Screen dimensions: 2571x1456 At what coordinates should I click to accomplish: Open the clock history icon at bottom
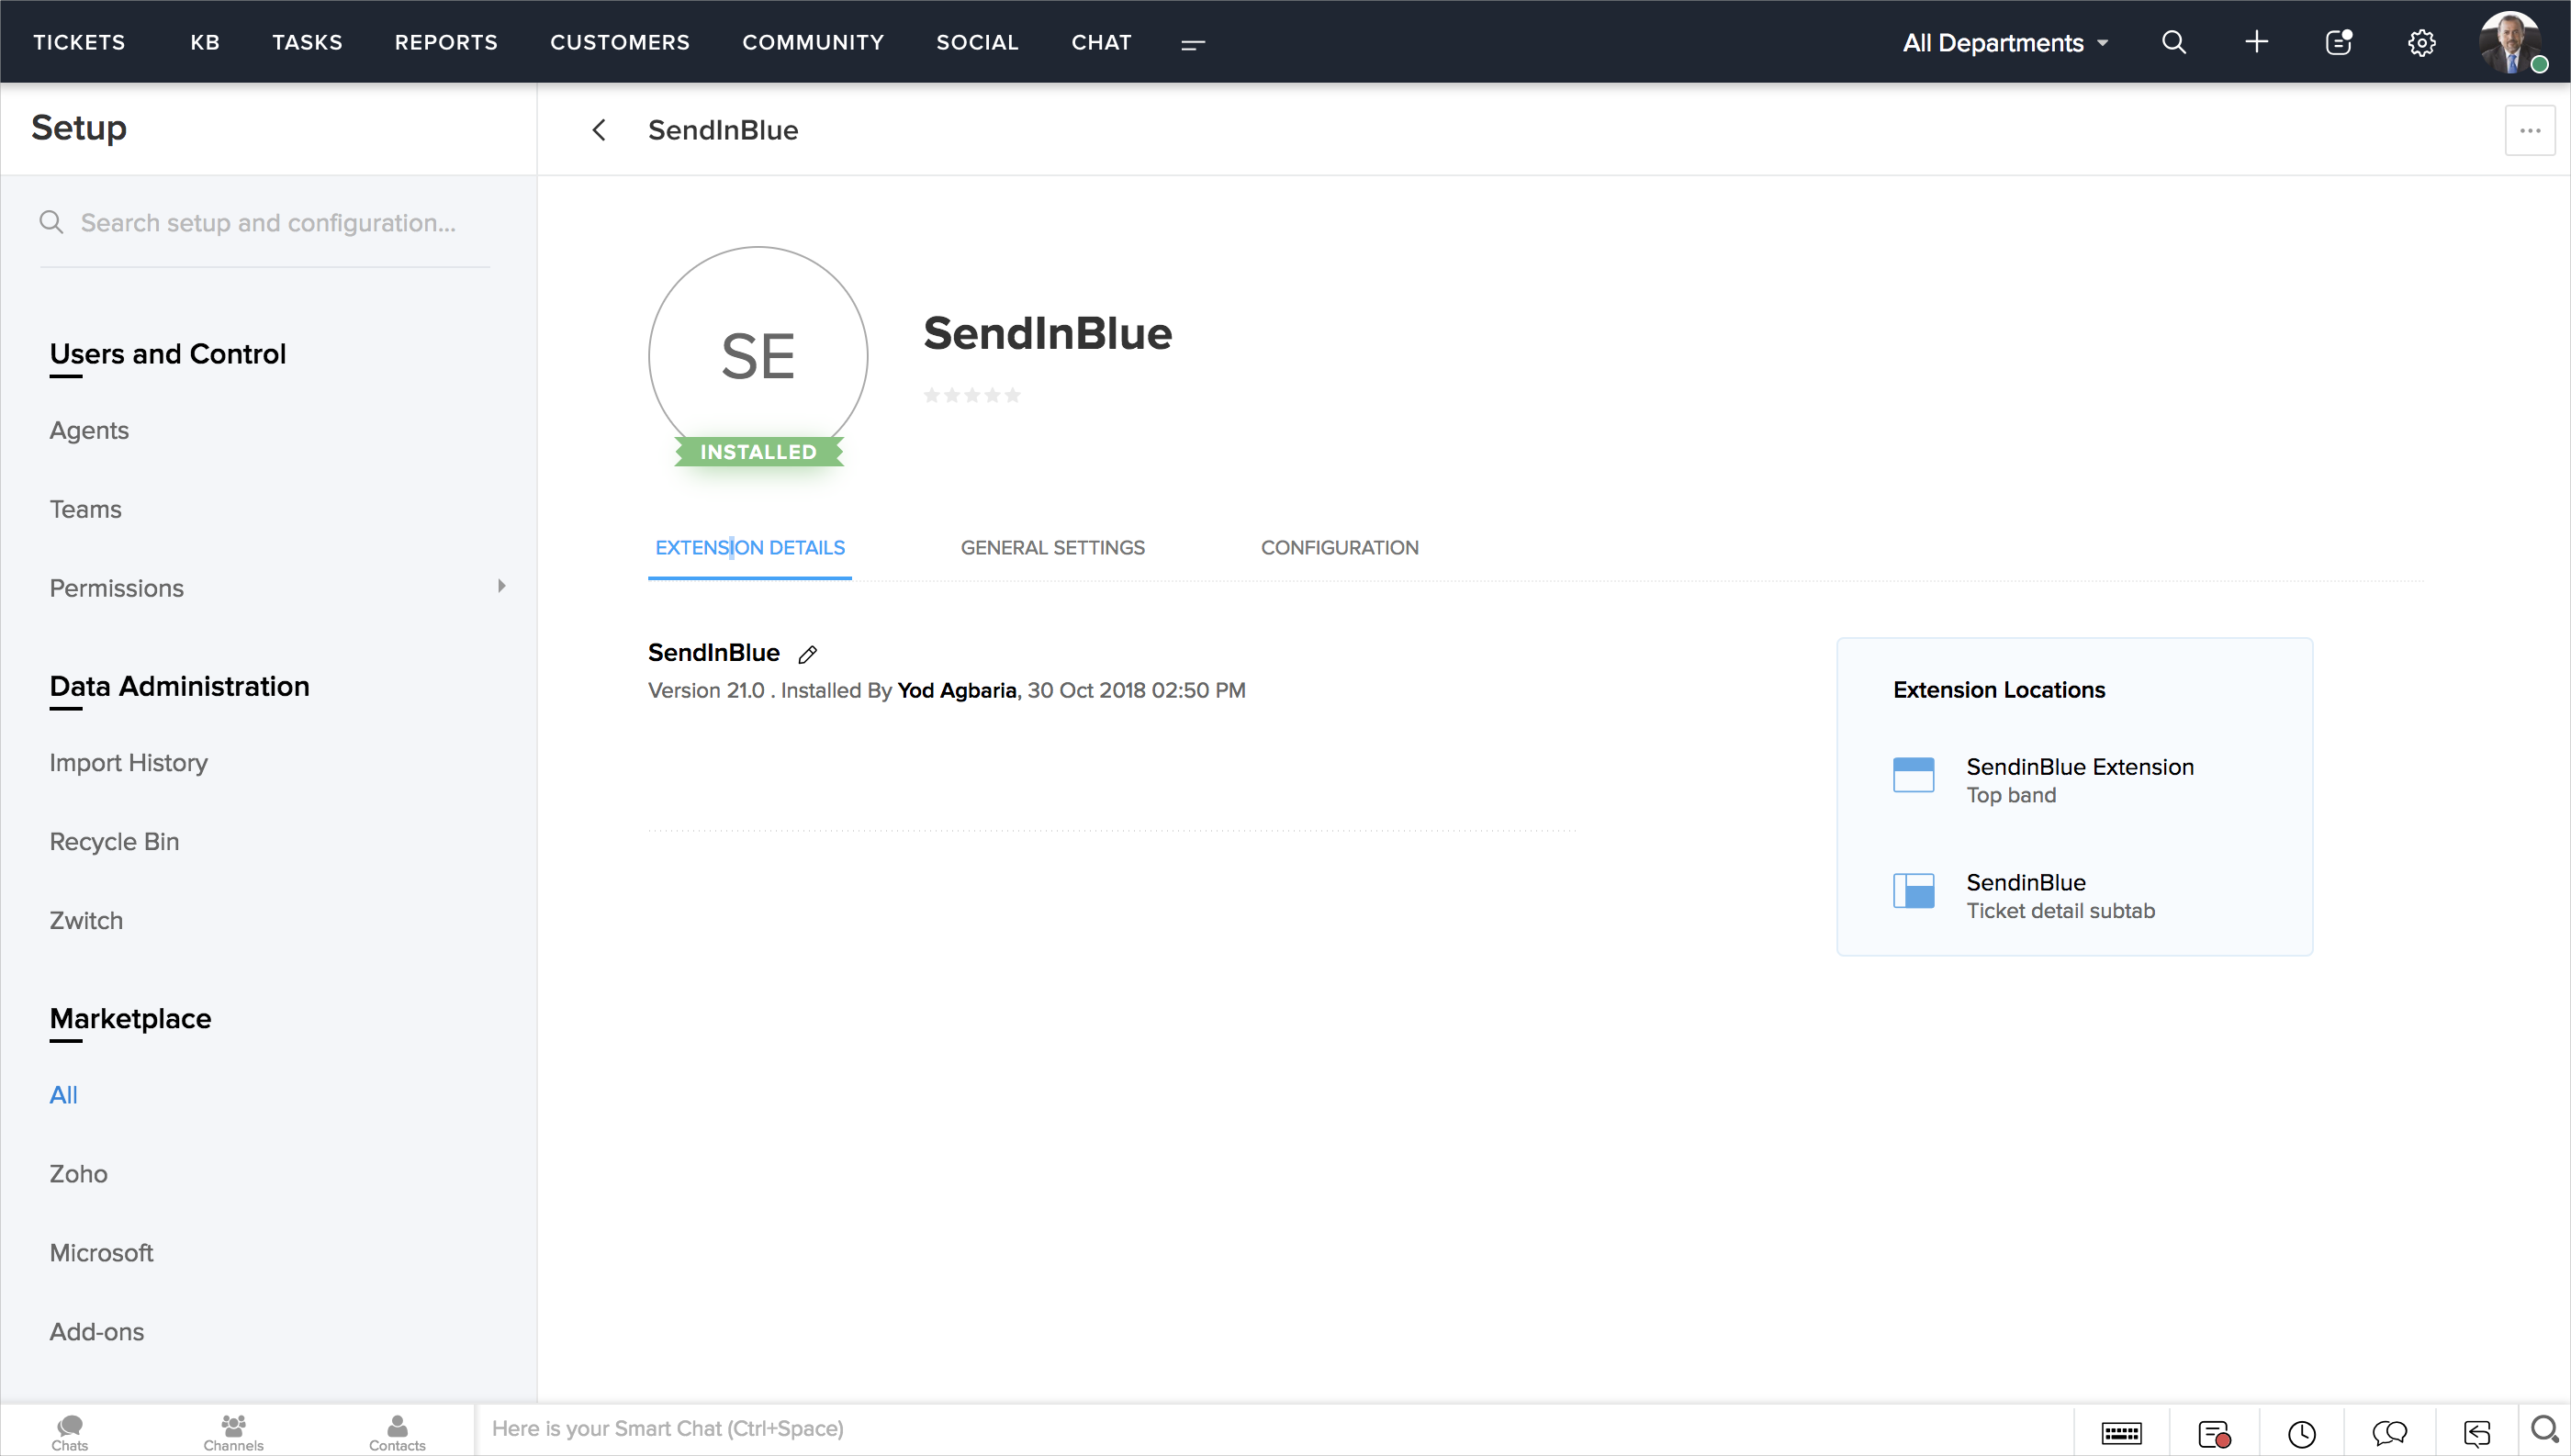click(2301, 1433)
